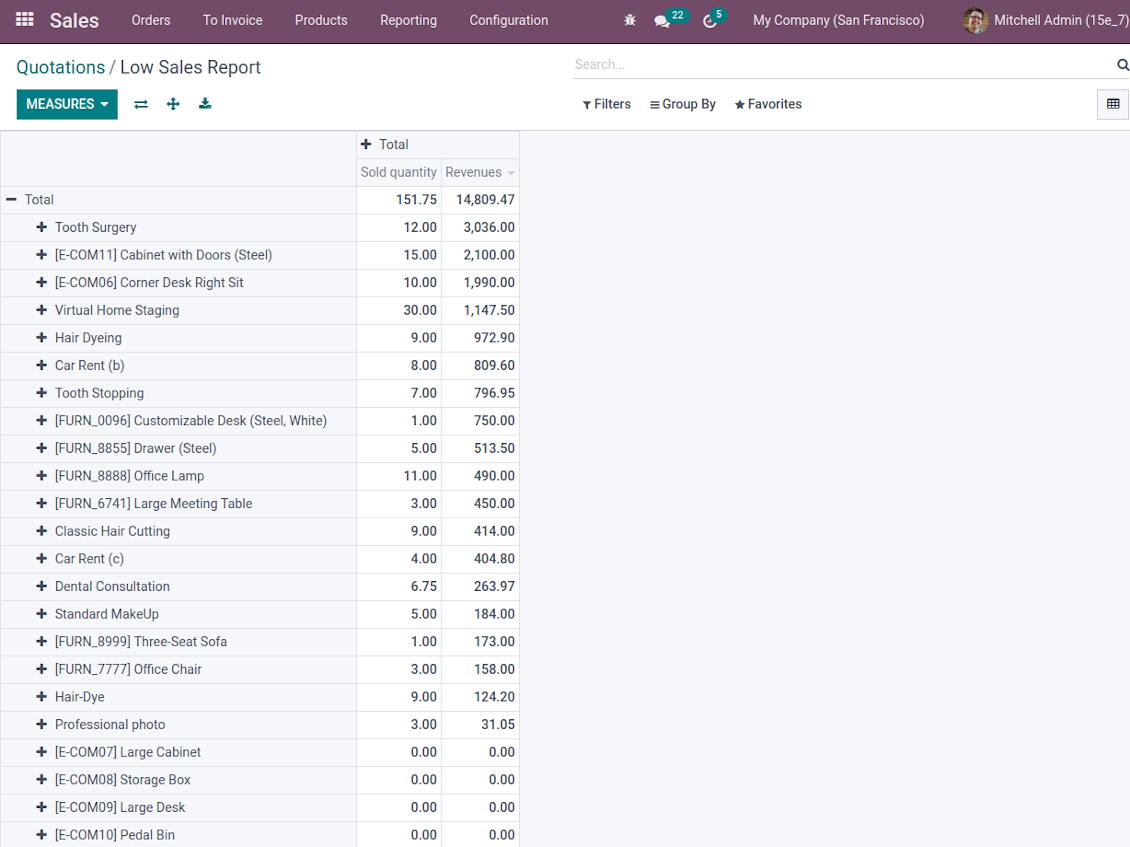Open conversations messages icon
The height and width of the screenshot is (847, 1130).
point(662,21)
